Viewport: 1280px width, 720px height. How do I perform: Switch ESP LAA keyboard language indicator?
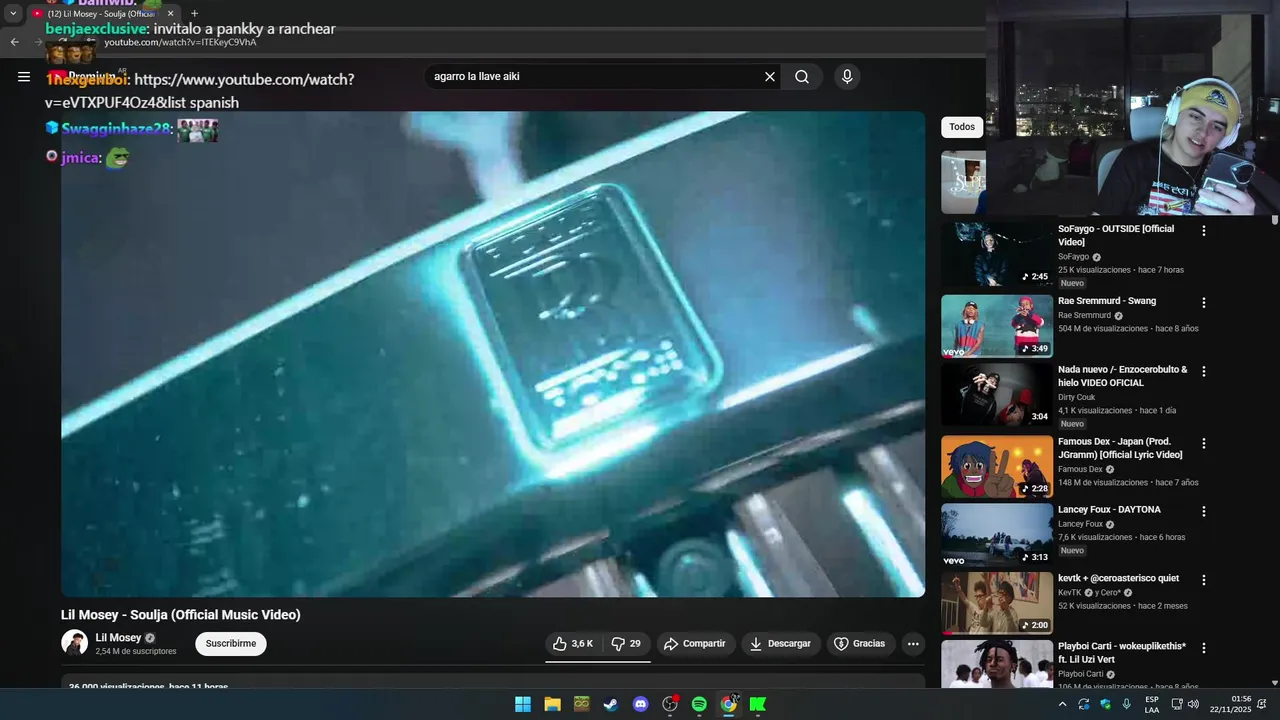tap(1152, 704)
